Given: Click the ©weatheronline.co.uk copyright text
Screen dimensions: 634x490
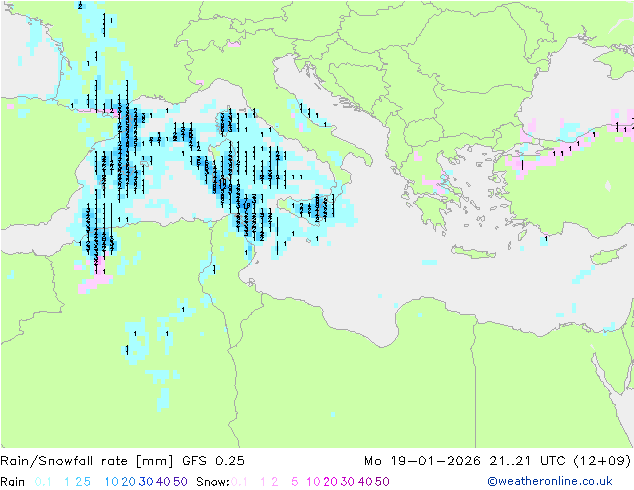Looking at the screenshot, I should pos(550,481).
